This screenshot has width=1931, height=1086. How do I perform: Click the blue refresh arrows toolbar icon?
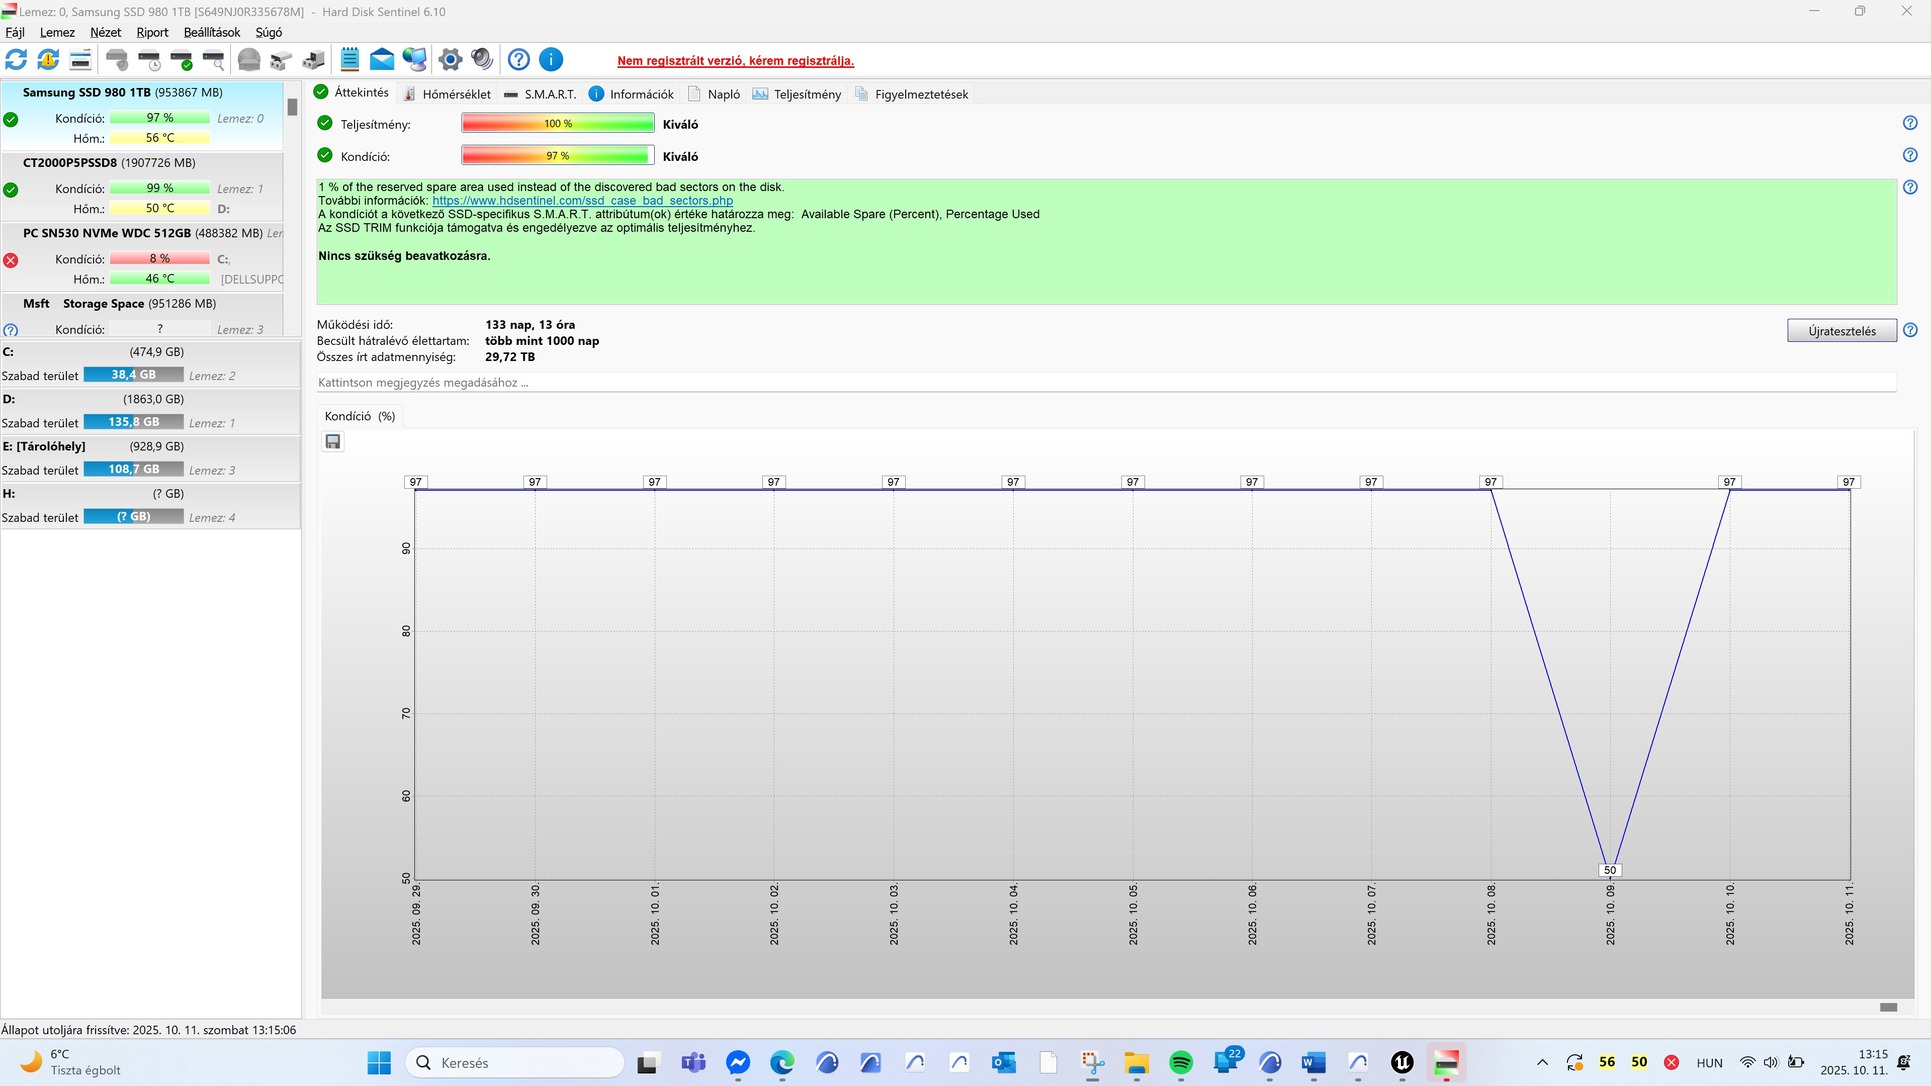[x=16, y=60]
